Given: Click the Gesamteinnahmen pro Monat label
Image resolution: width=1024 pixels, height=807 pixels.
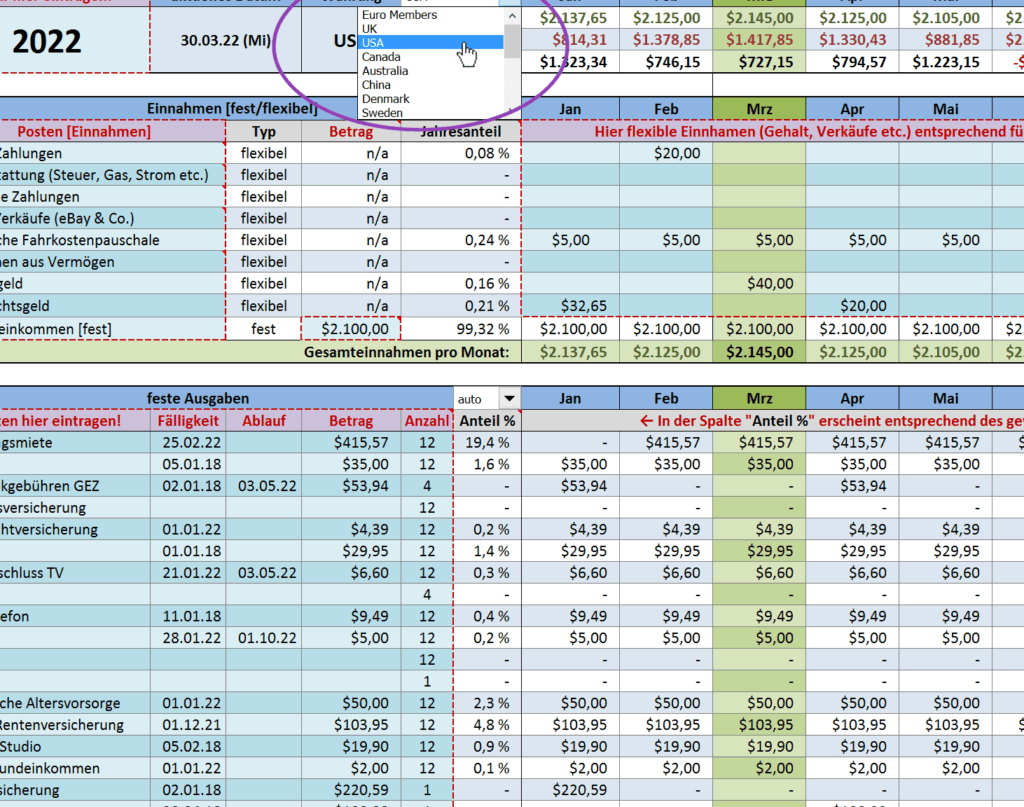Looking at the screenshot, I should 406,351.
